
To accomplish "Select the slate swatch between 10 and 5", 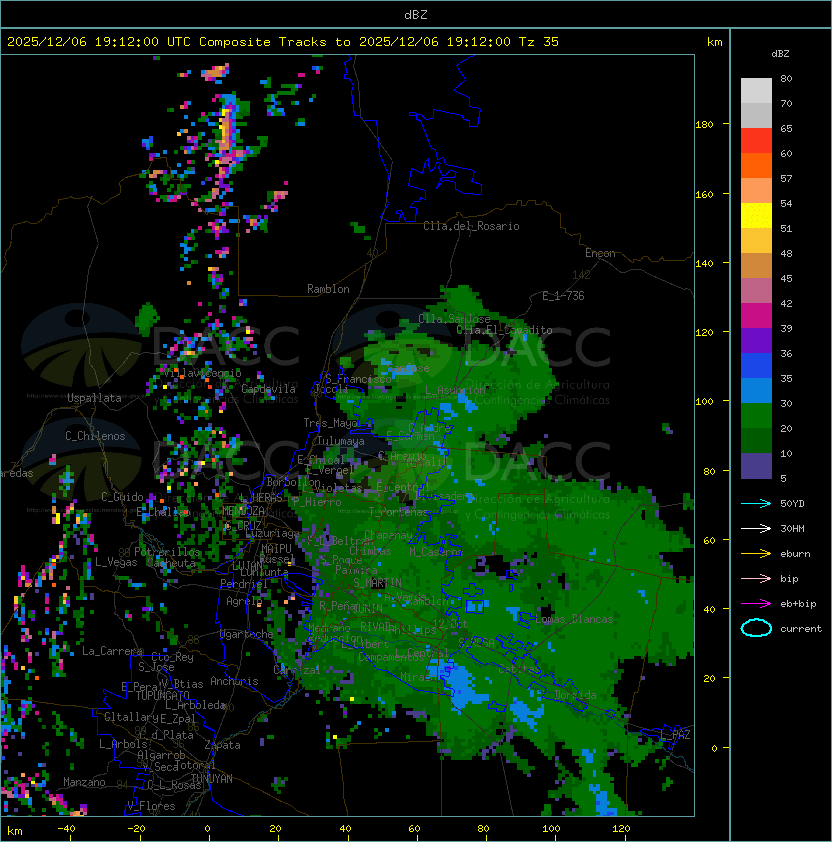I will [x=756, y=466].
